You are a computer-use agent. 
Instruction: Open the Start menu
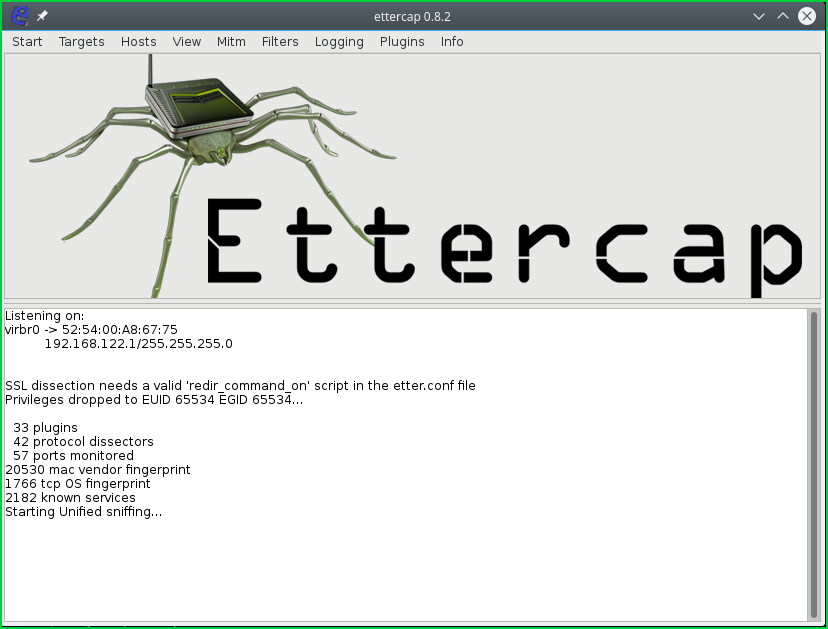(27, 42)
